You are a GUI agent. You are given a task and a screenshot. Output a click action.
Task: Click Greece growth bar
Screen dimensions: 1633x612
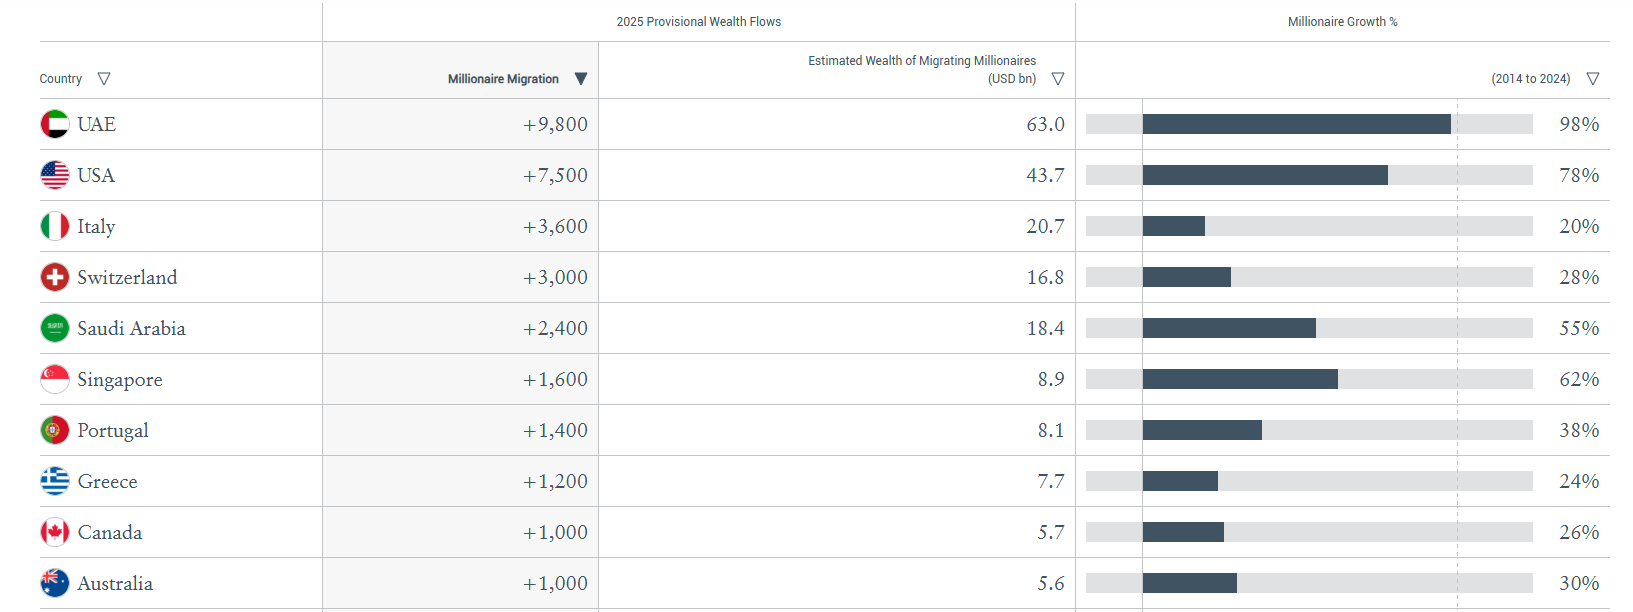pyautogui.click(x=1180, y=481)
